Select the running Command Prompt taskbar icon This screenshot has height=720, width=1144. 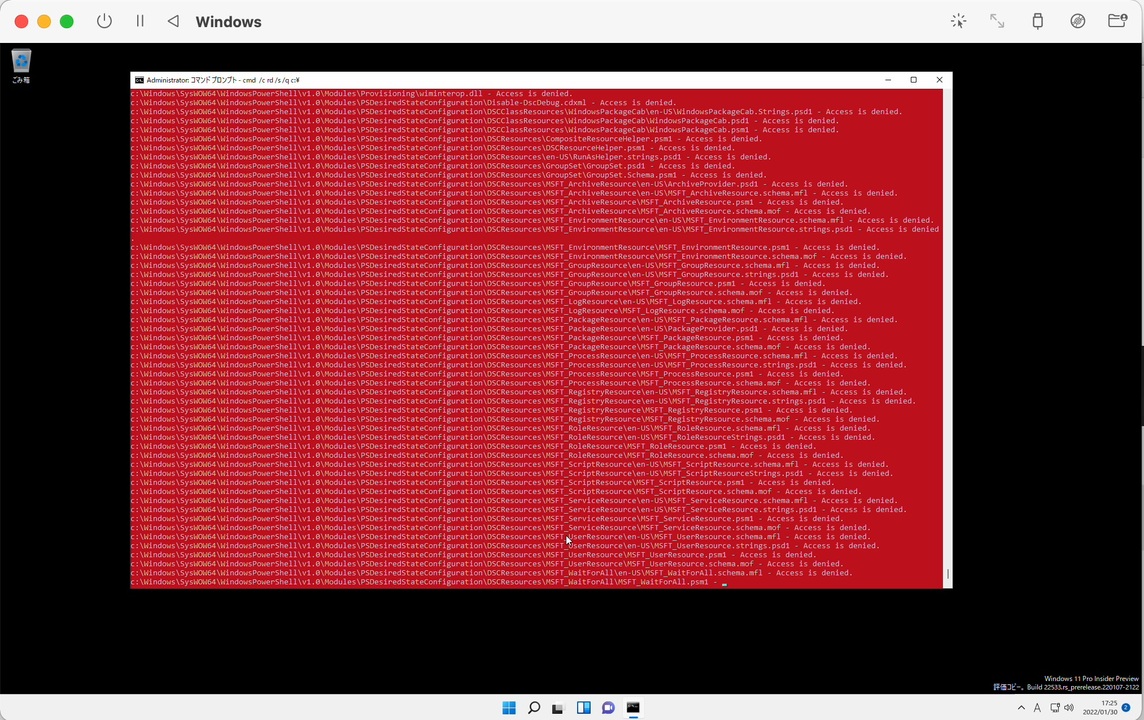pyautogui.click(x=632, y=708)
